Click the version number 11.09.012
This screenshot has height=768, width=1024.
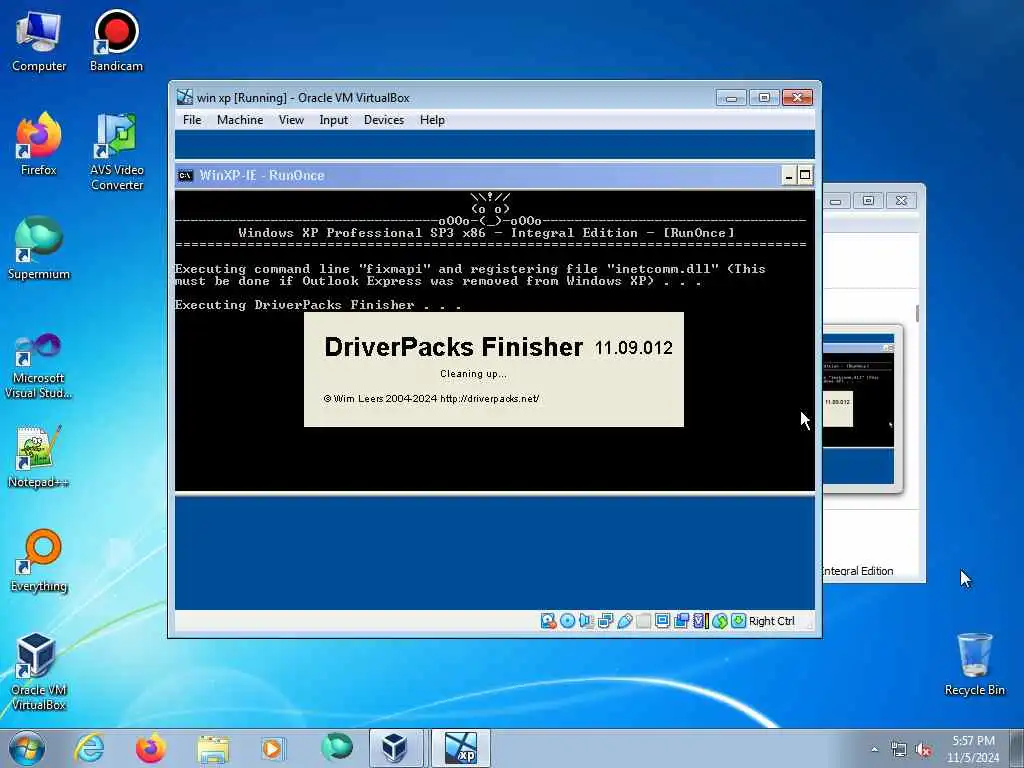[633, 348]
